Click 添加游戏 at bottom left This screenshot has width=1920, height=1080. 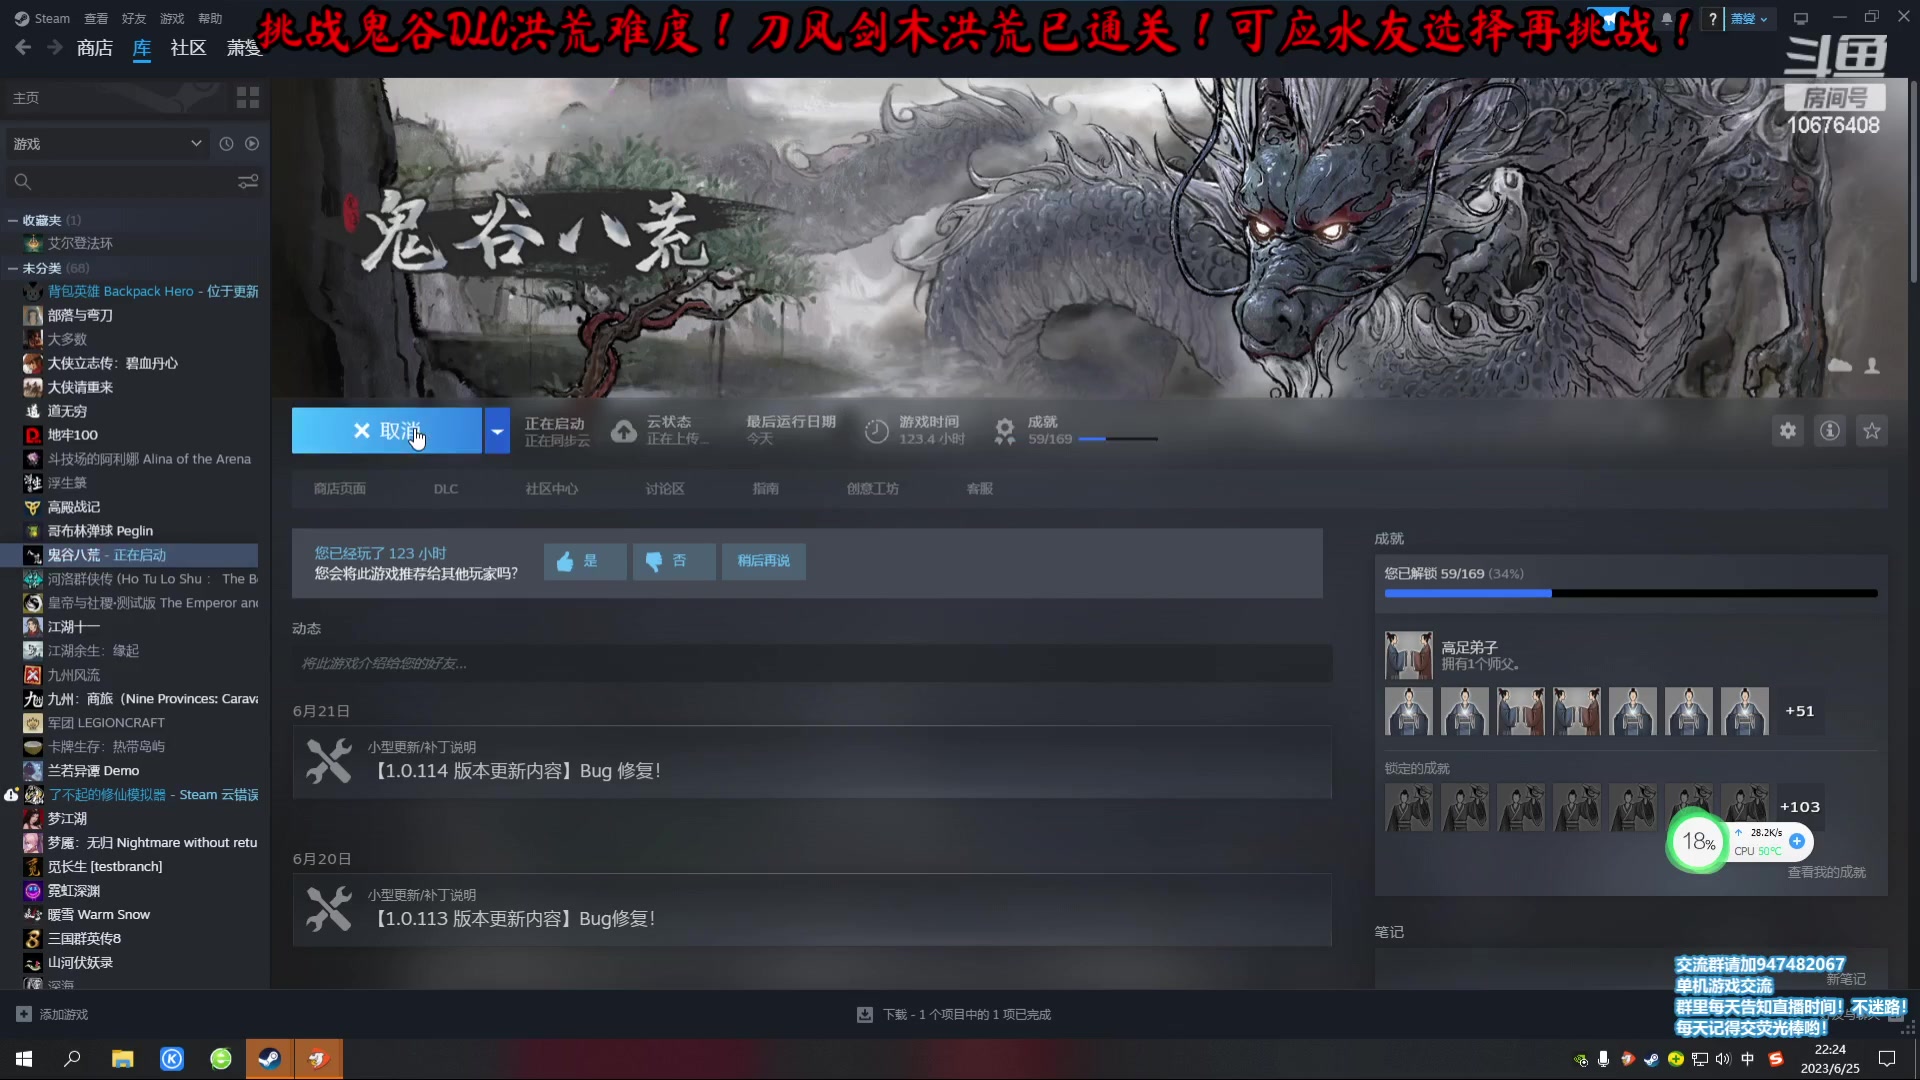coord(53,1015)
